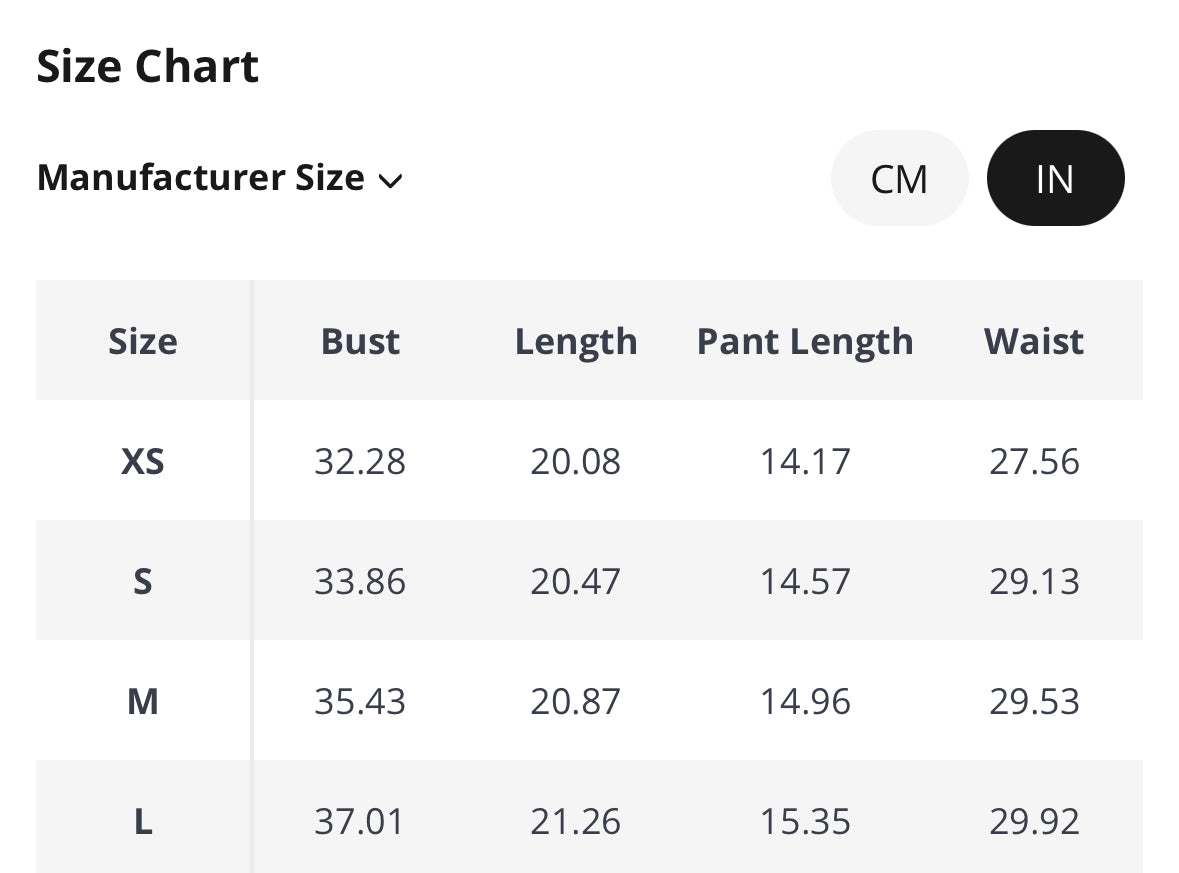Click XS bust value 32.28
The height and width of the screenshot is (873, 1179).
click(x=360, y=461)
